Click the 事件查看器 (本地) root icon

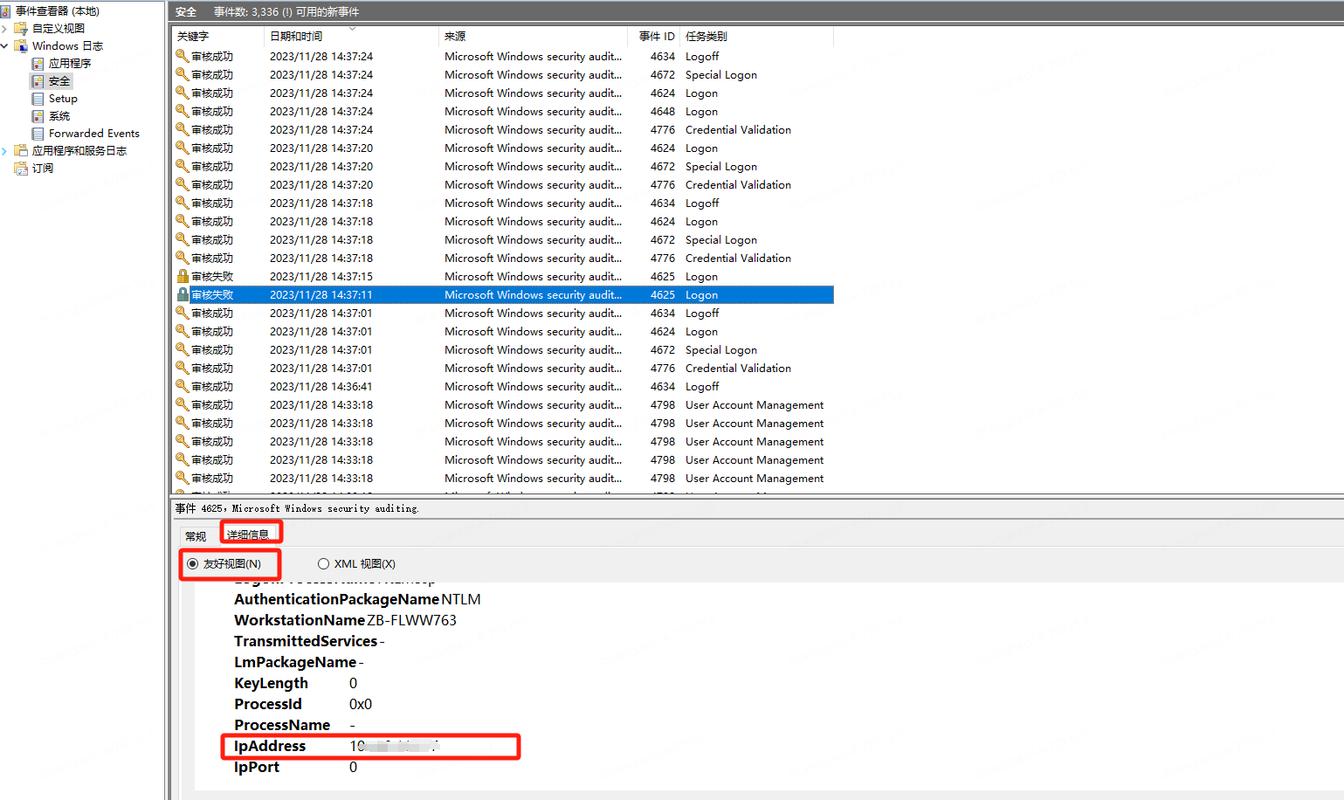tap(7, 11)
